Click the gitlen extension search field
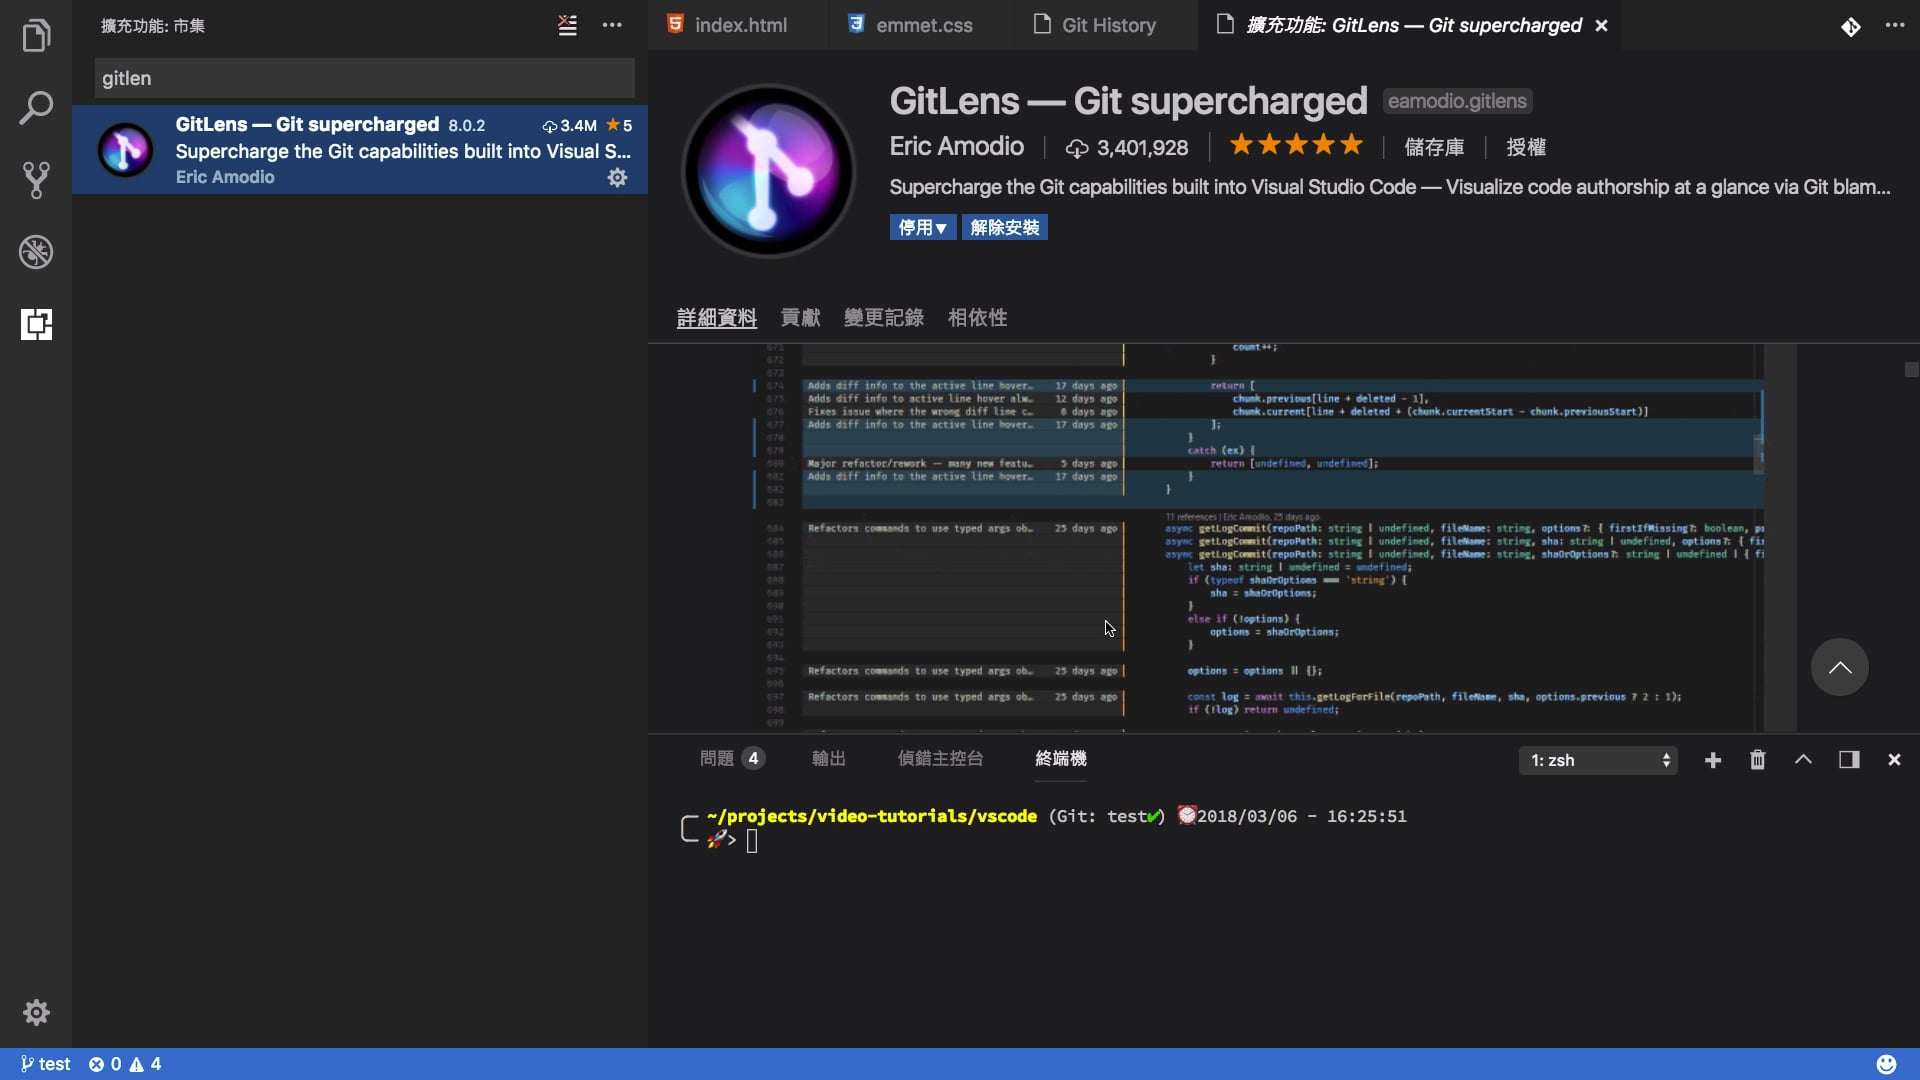1920x1080 pixels. click(x=364, y=78)
